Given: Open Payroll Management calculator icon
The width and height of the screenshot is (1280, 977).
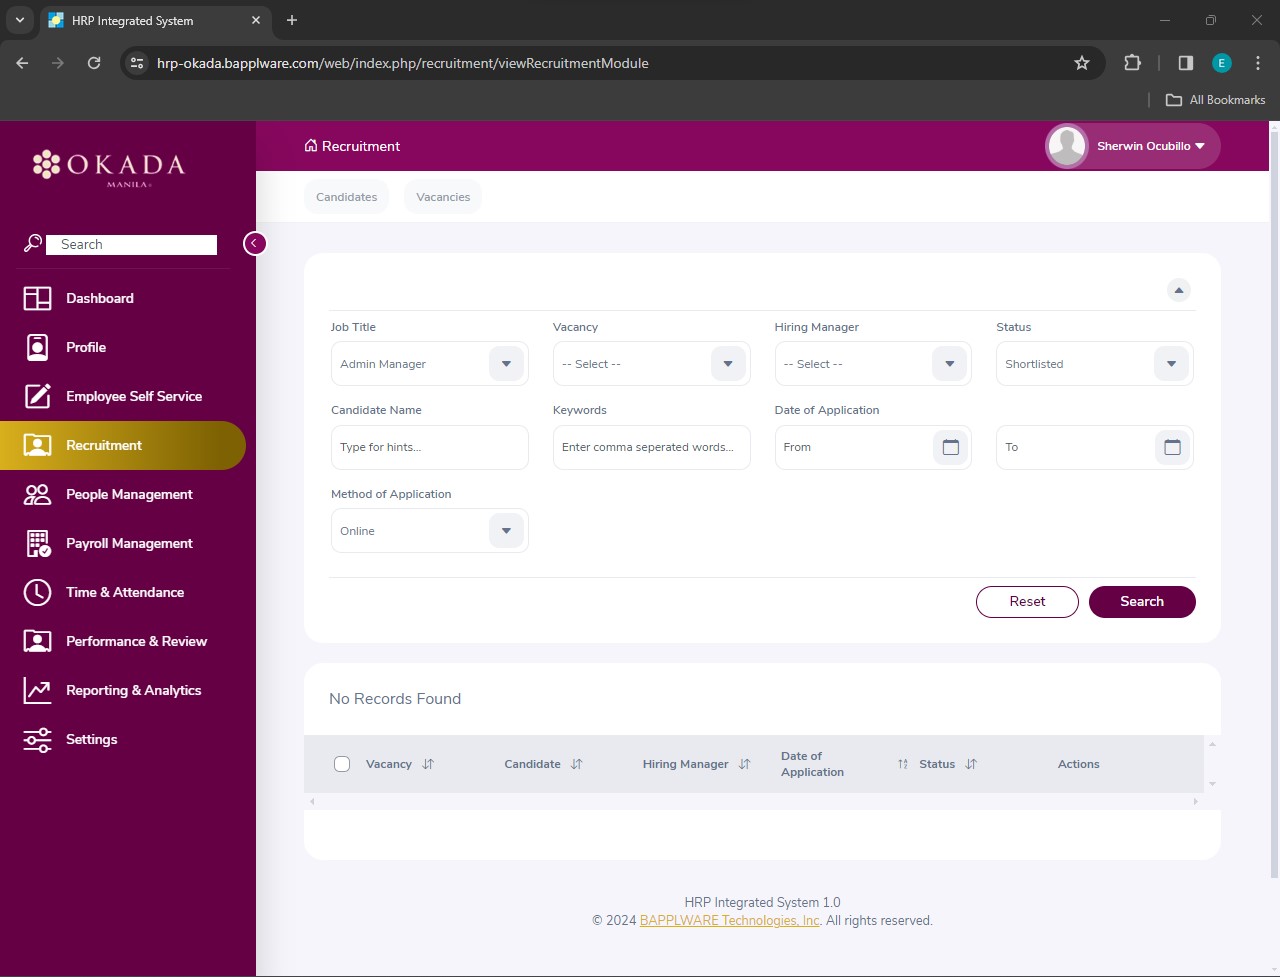Looking at the screenshot, I should click(37, 543).
